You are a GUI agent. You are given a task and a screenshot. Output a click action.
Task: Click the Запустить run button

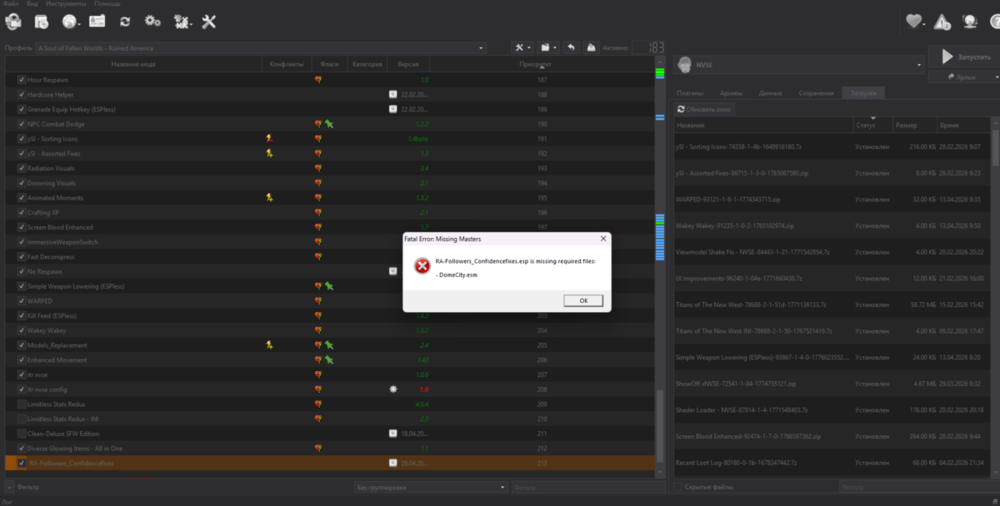pos(967,57)
